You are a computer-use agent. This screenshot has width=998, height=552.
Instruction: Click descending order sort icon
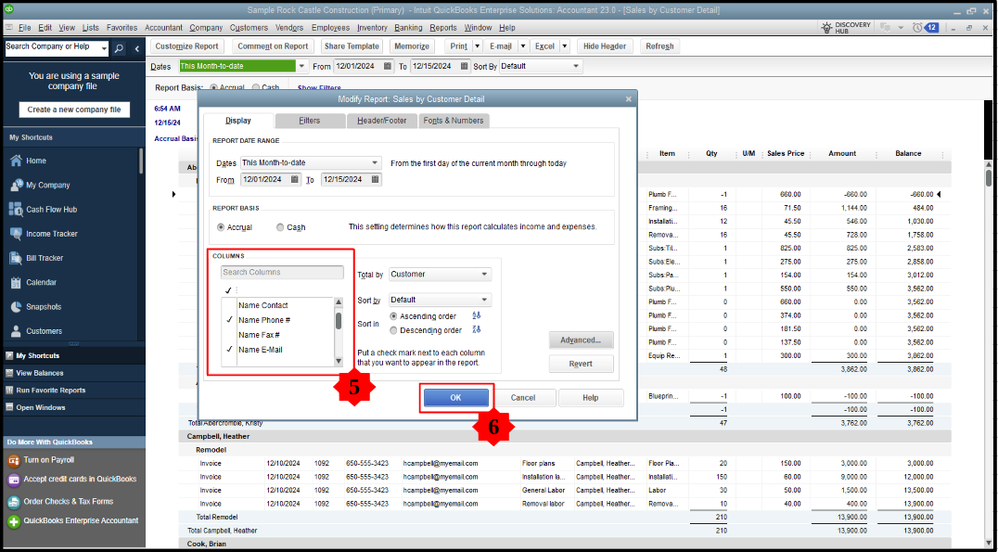(x=477, y=330)
